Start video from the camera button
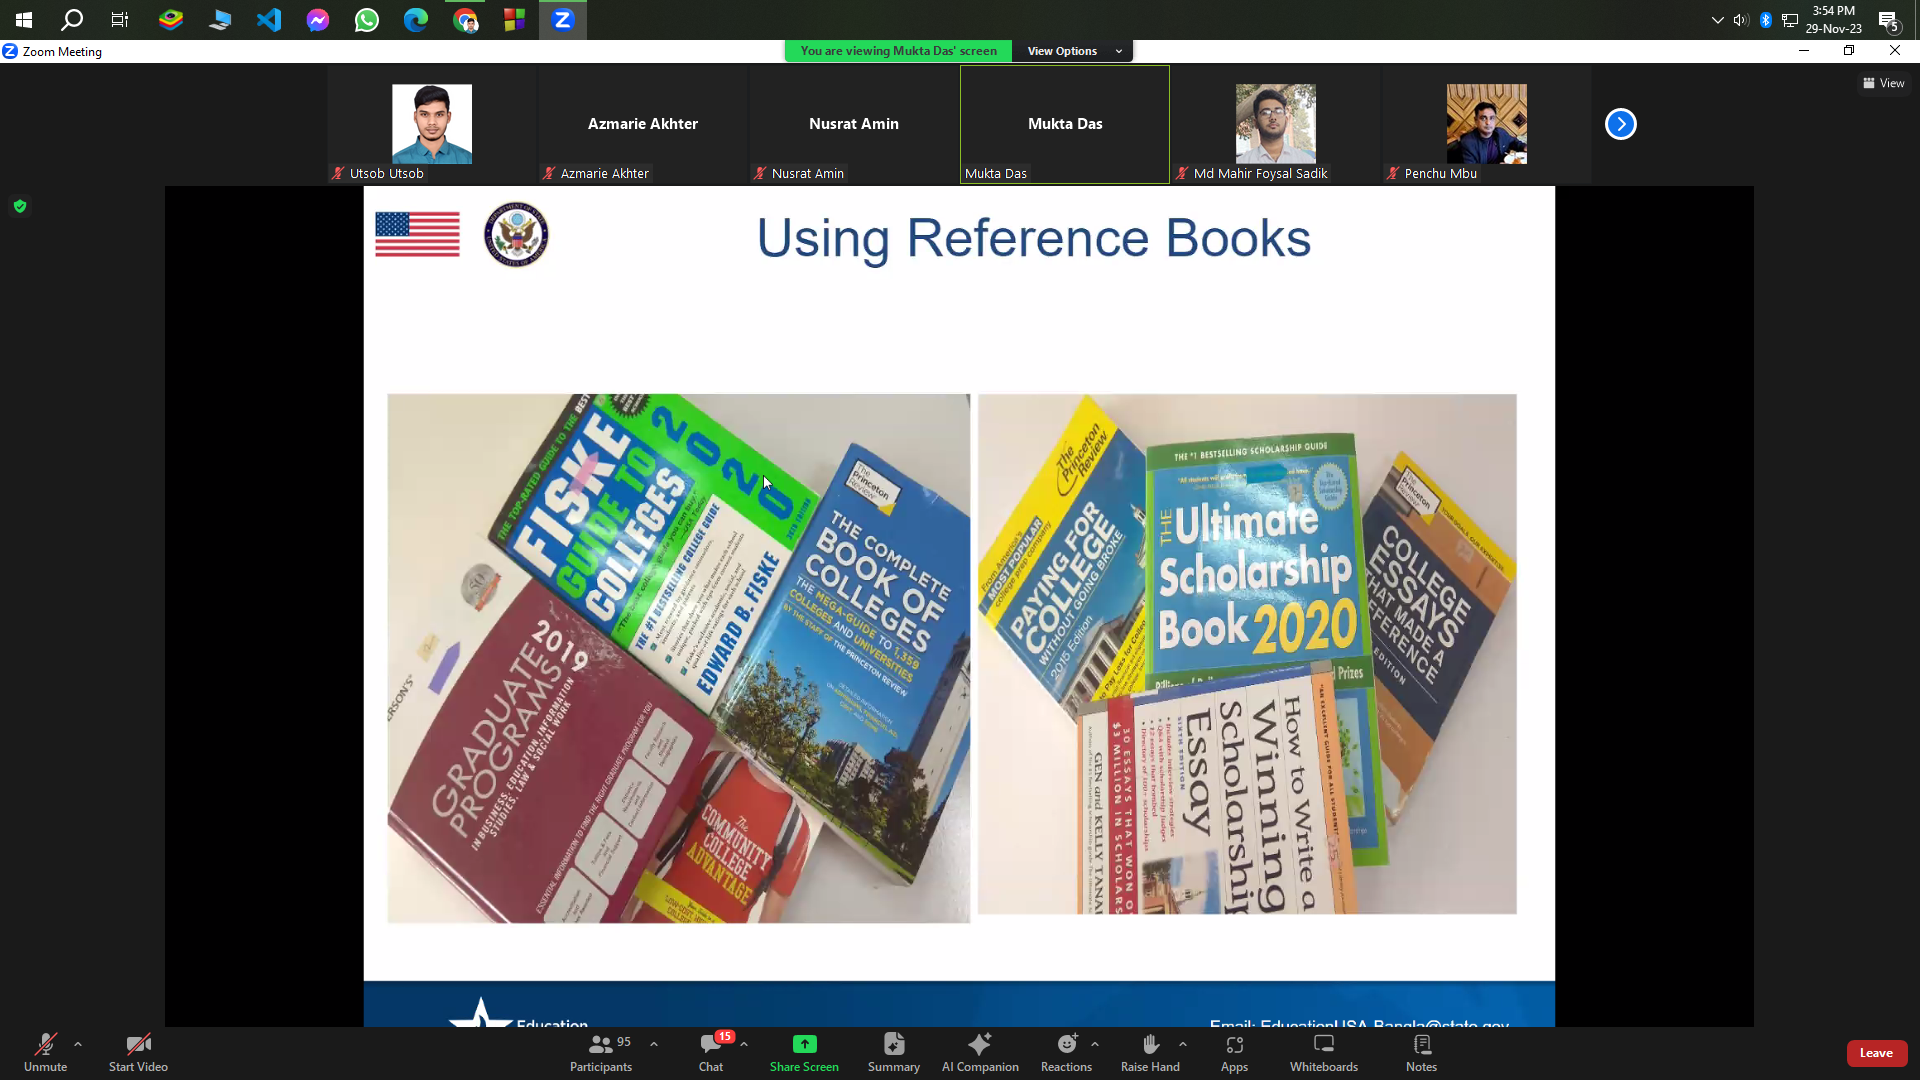 click(138, 1052)
